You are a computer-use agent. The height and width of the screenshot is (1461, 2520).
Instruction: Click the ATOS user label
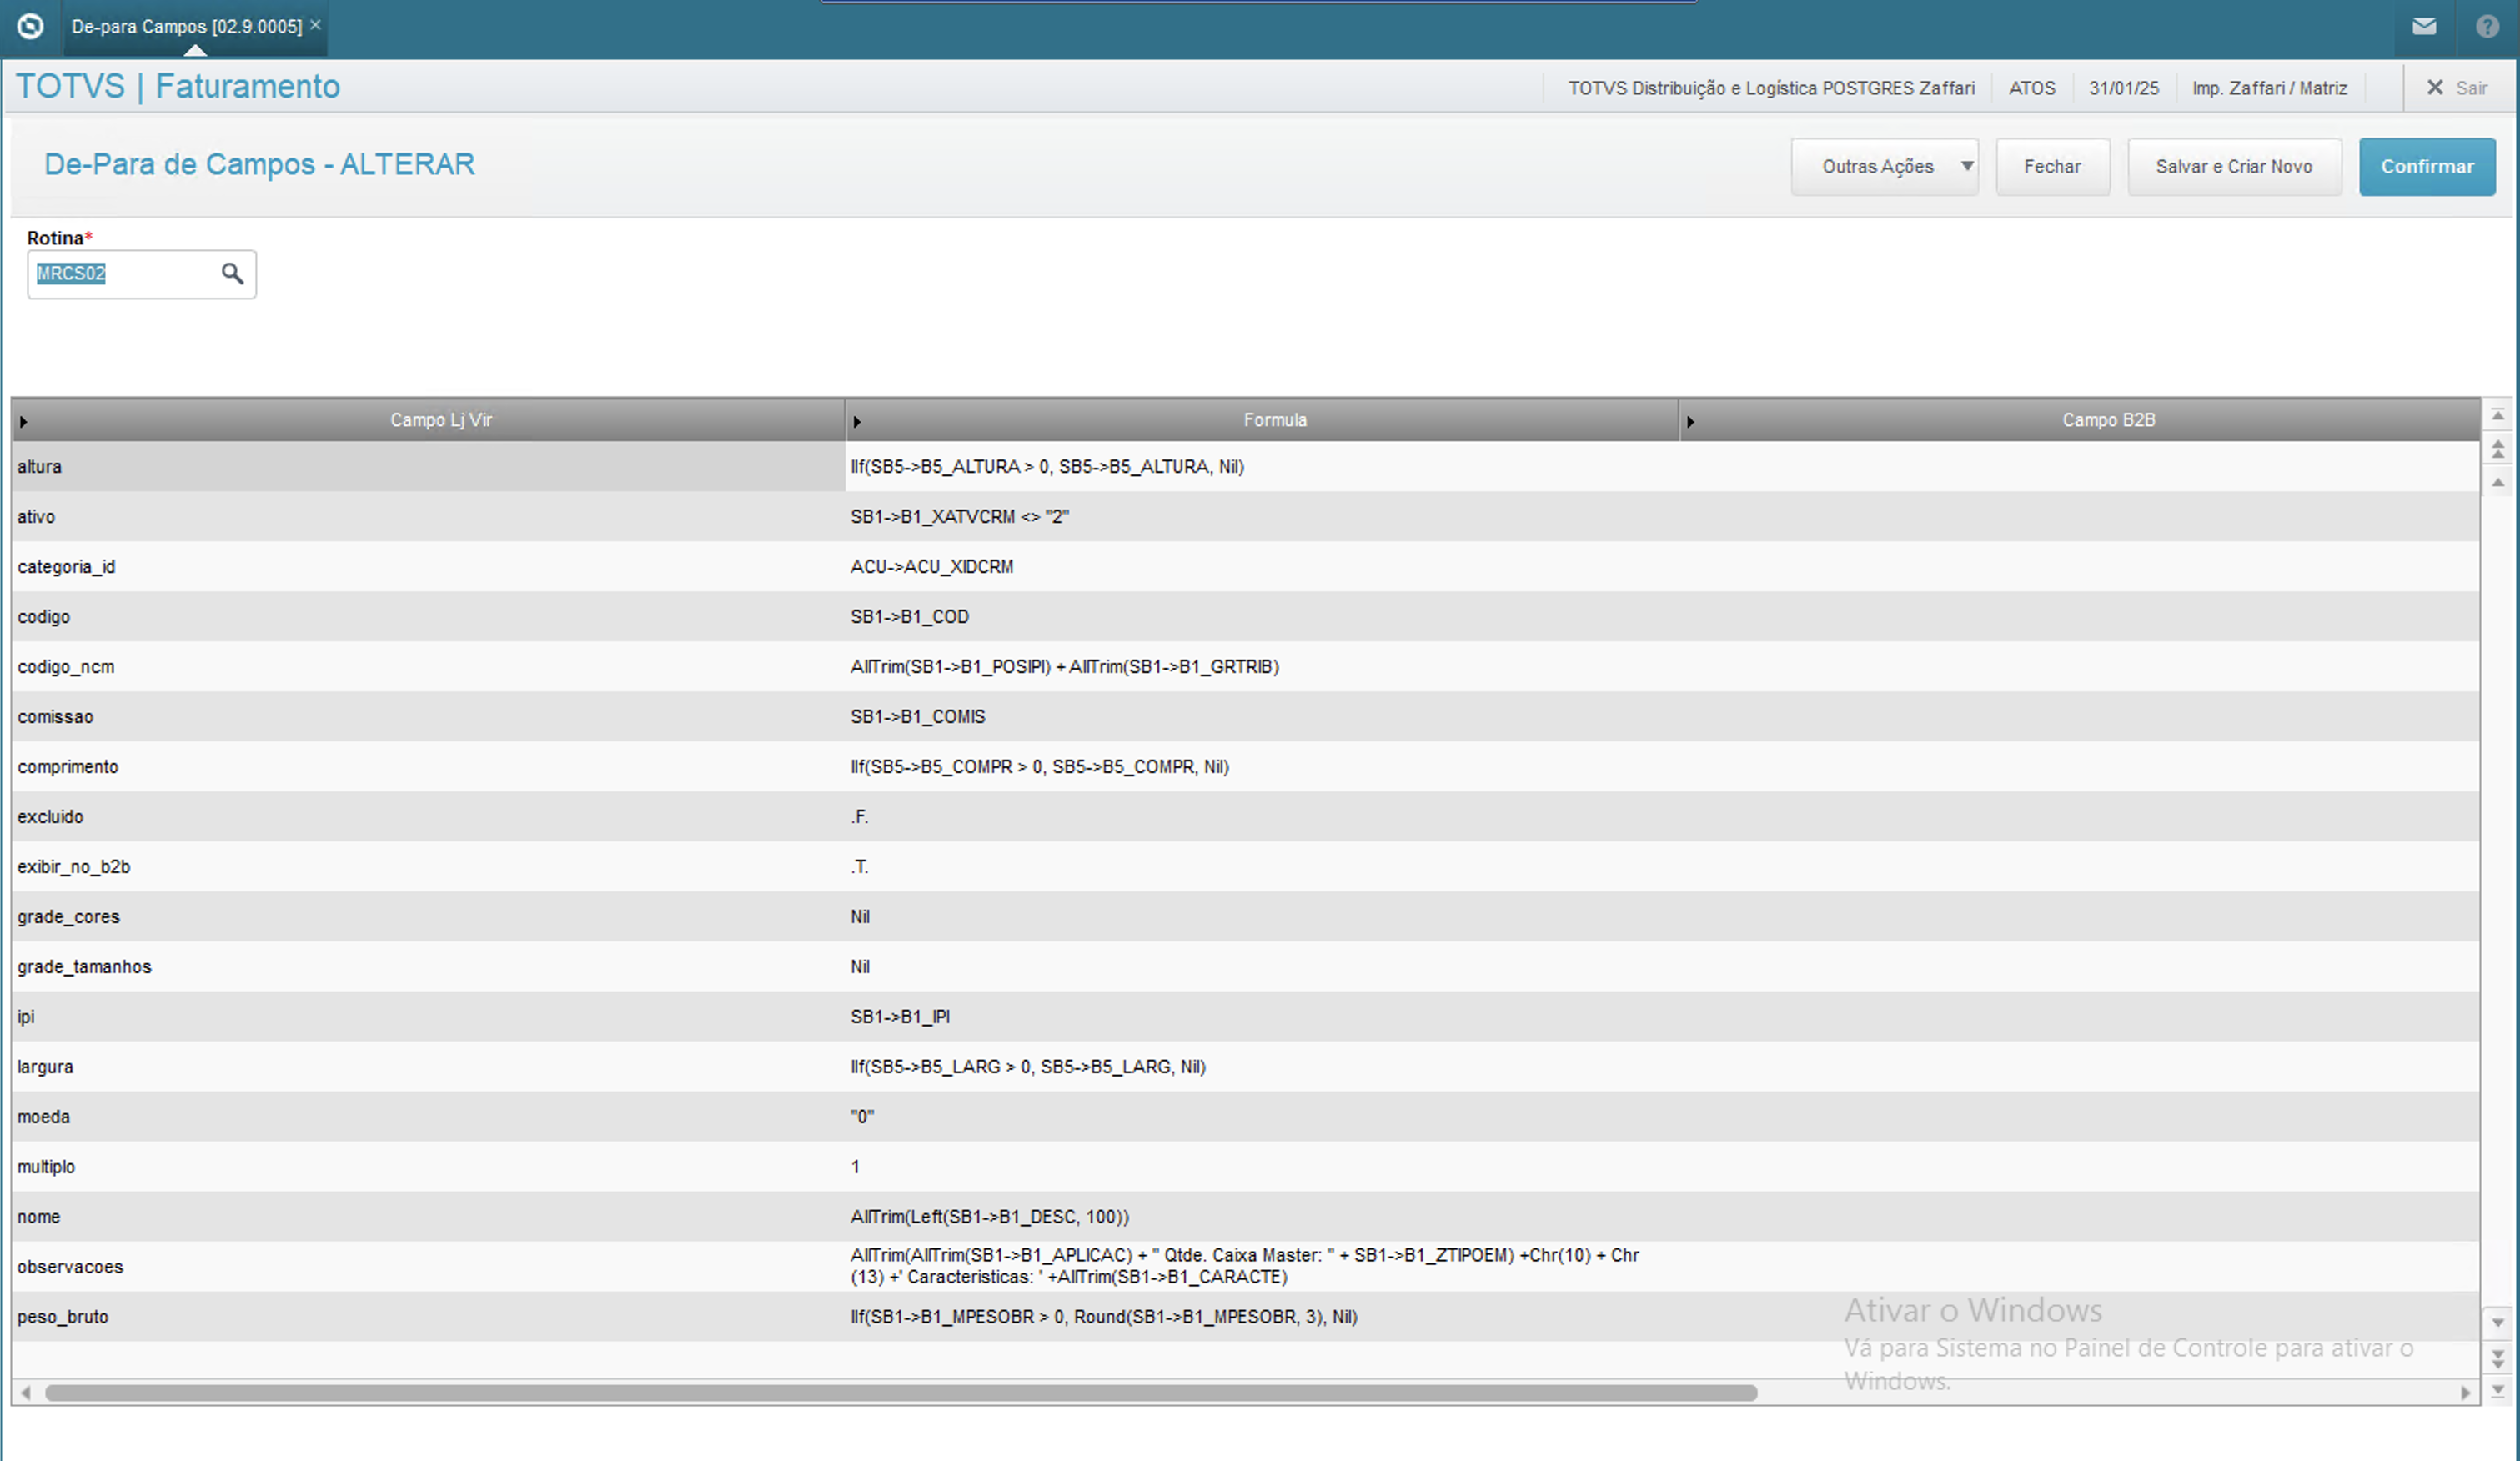click(x=2032, y=88)
